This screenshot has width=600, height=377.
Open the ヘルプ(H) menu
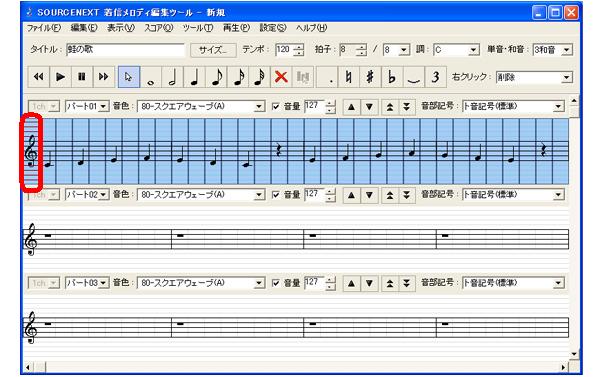point(311,28)
